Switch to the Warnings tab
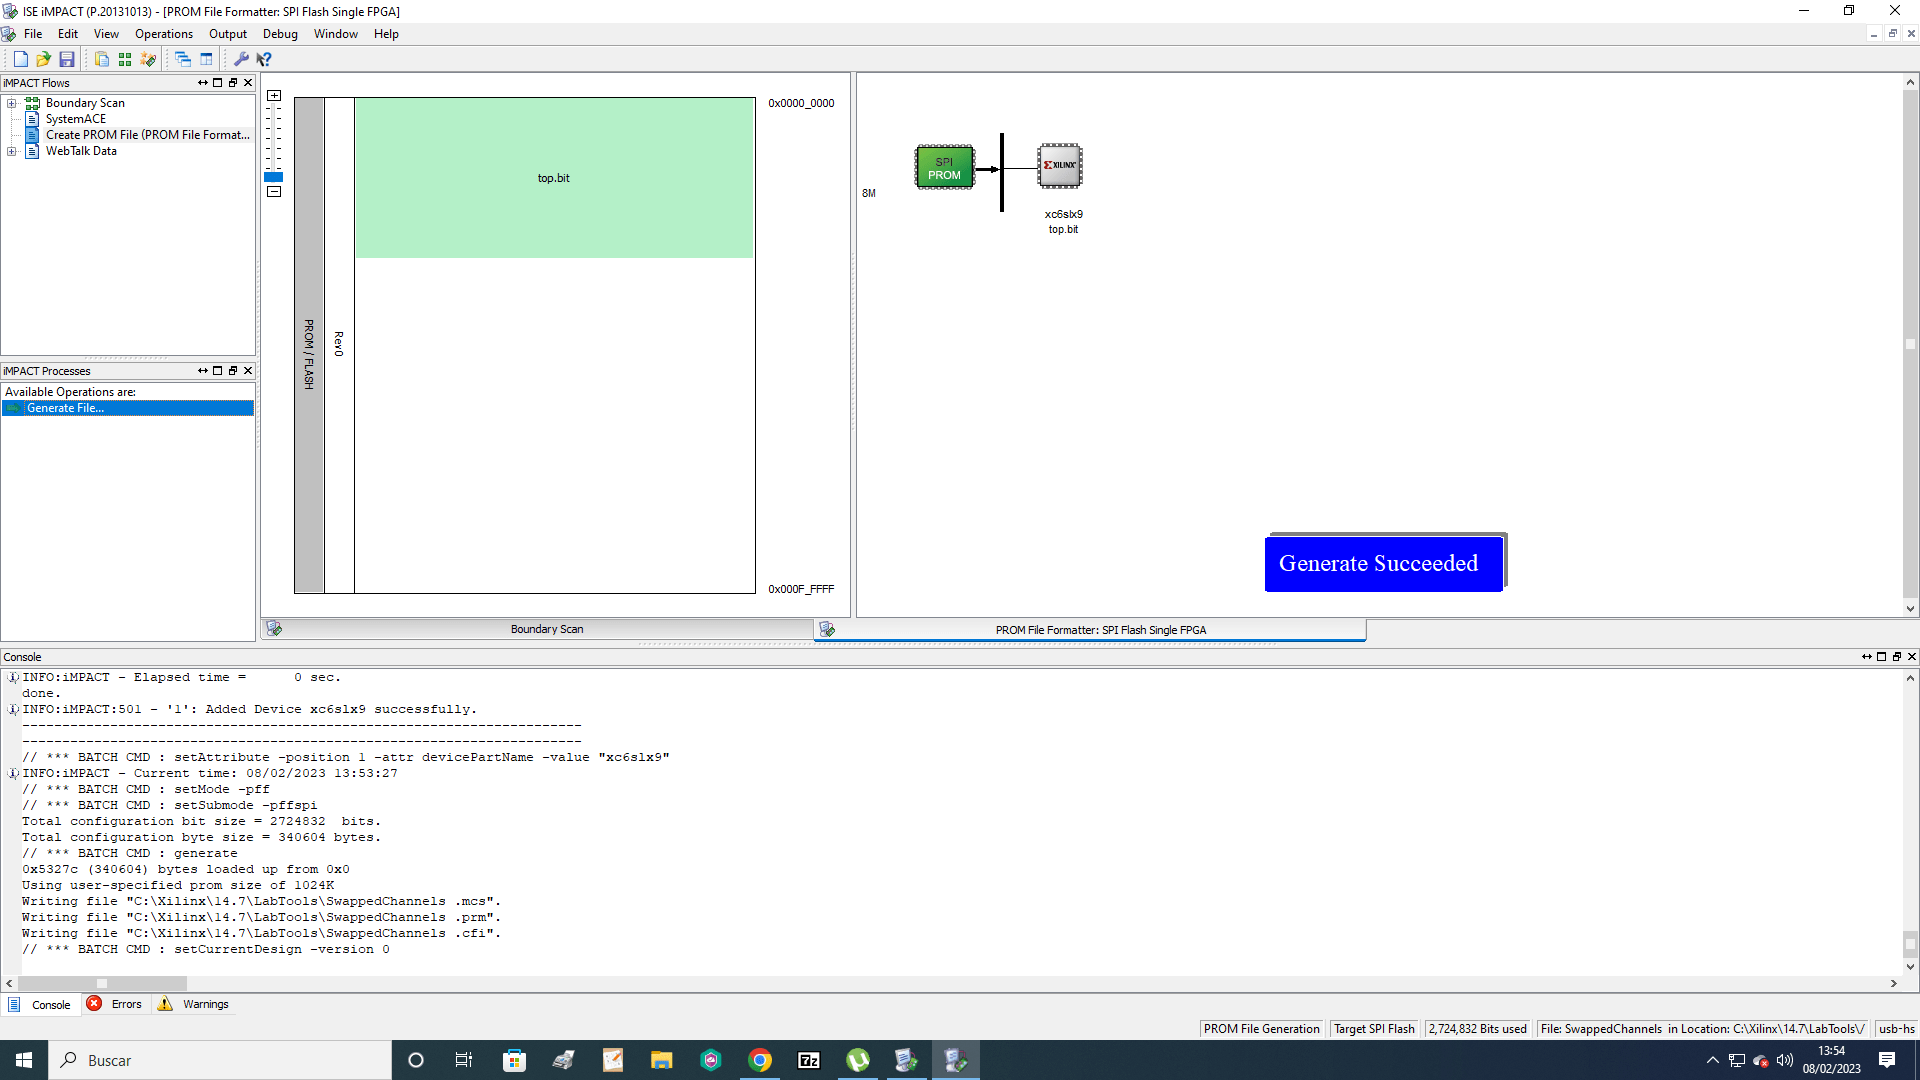Screen dimensions: 1920x1080 (x=194, y=1004)
